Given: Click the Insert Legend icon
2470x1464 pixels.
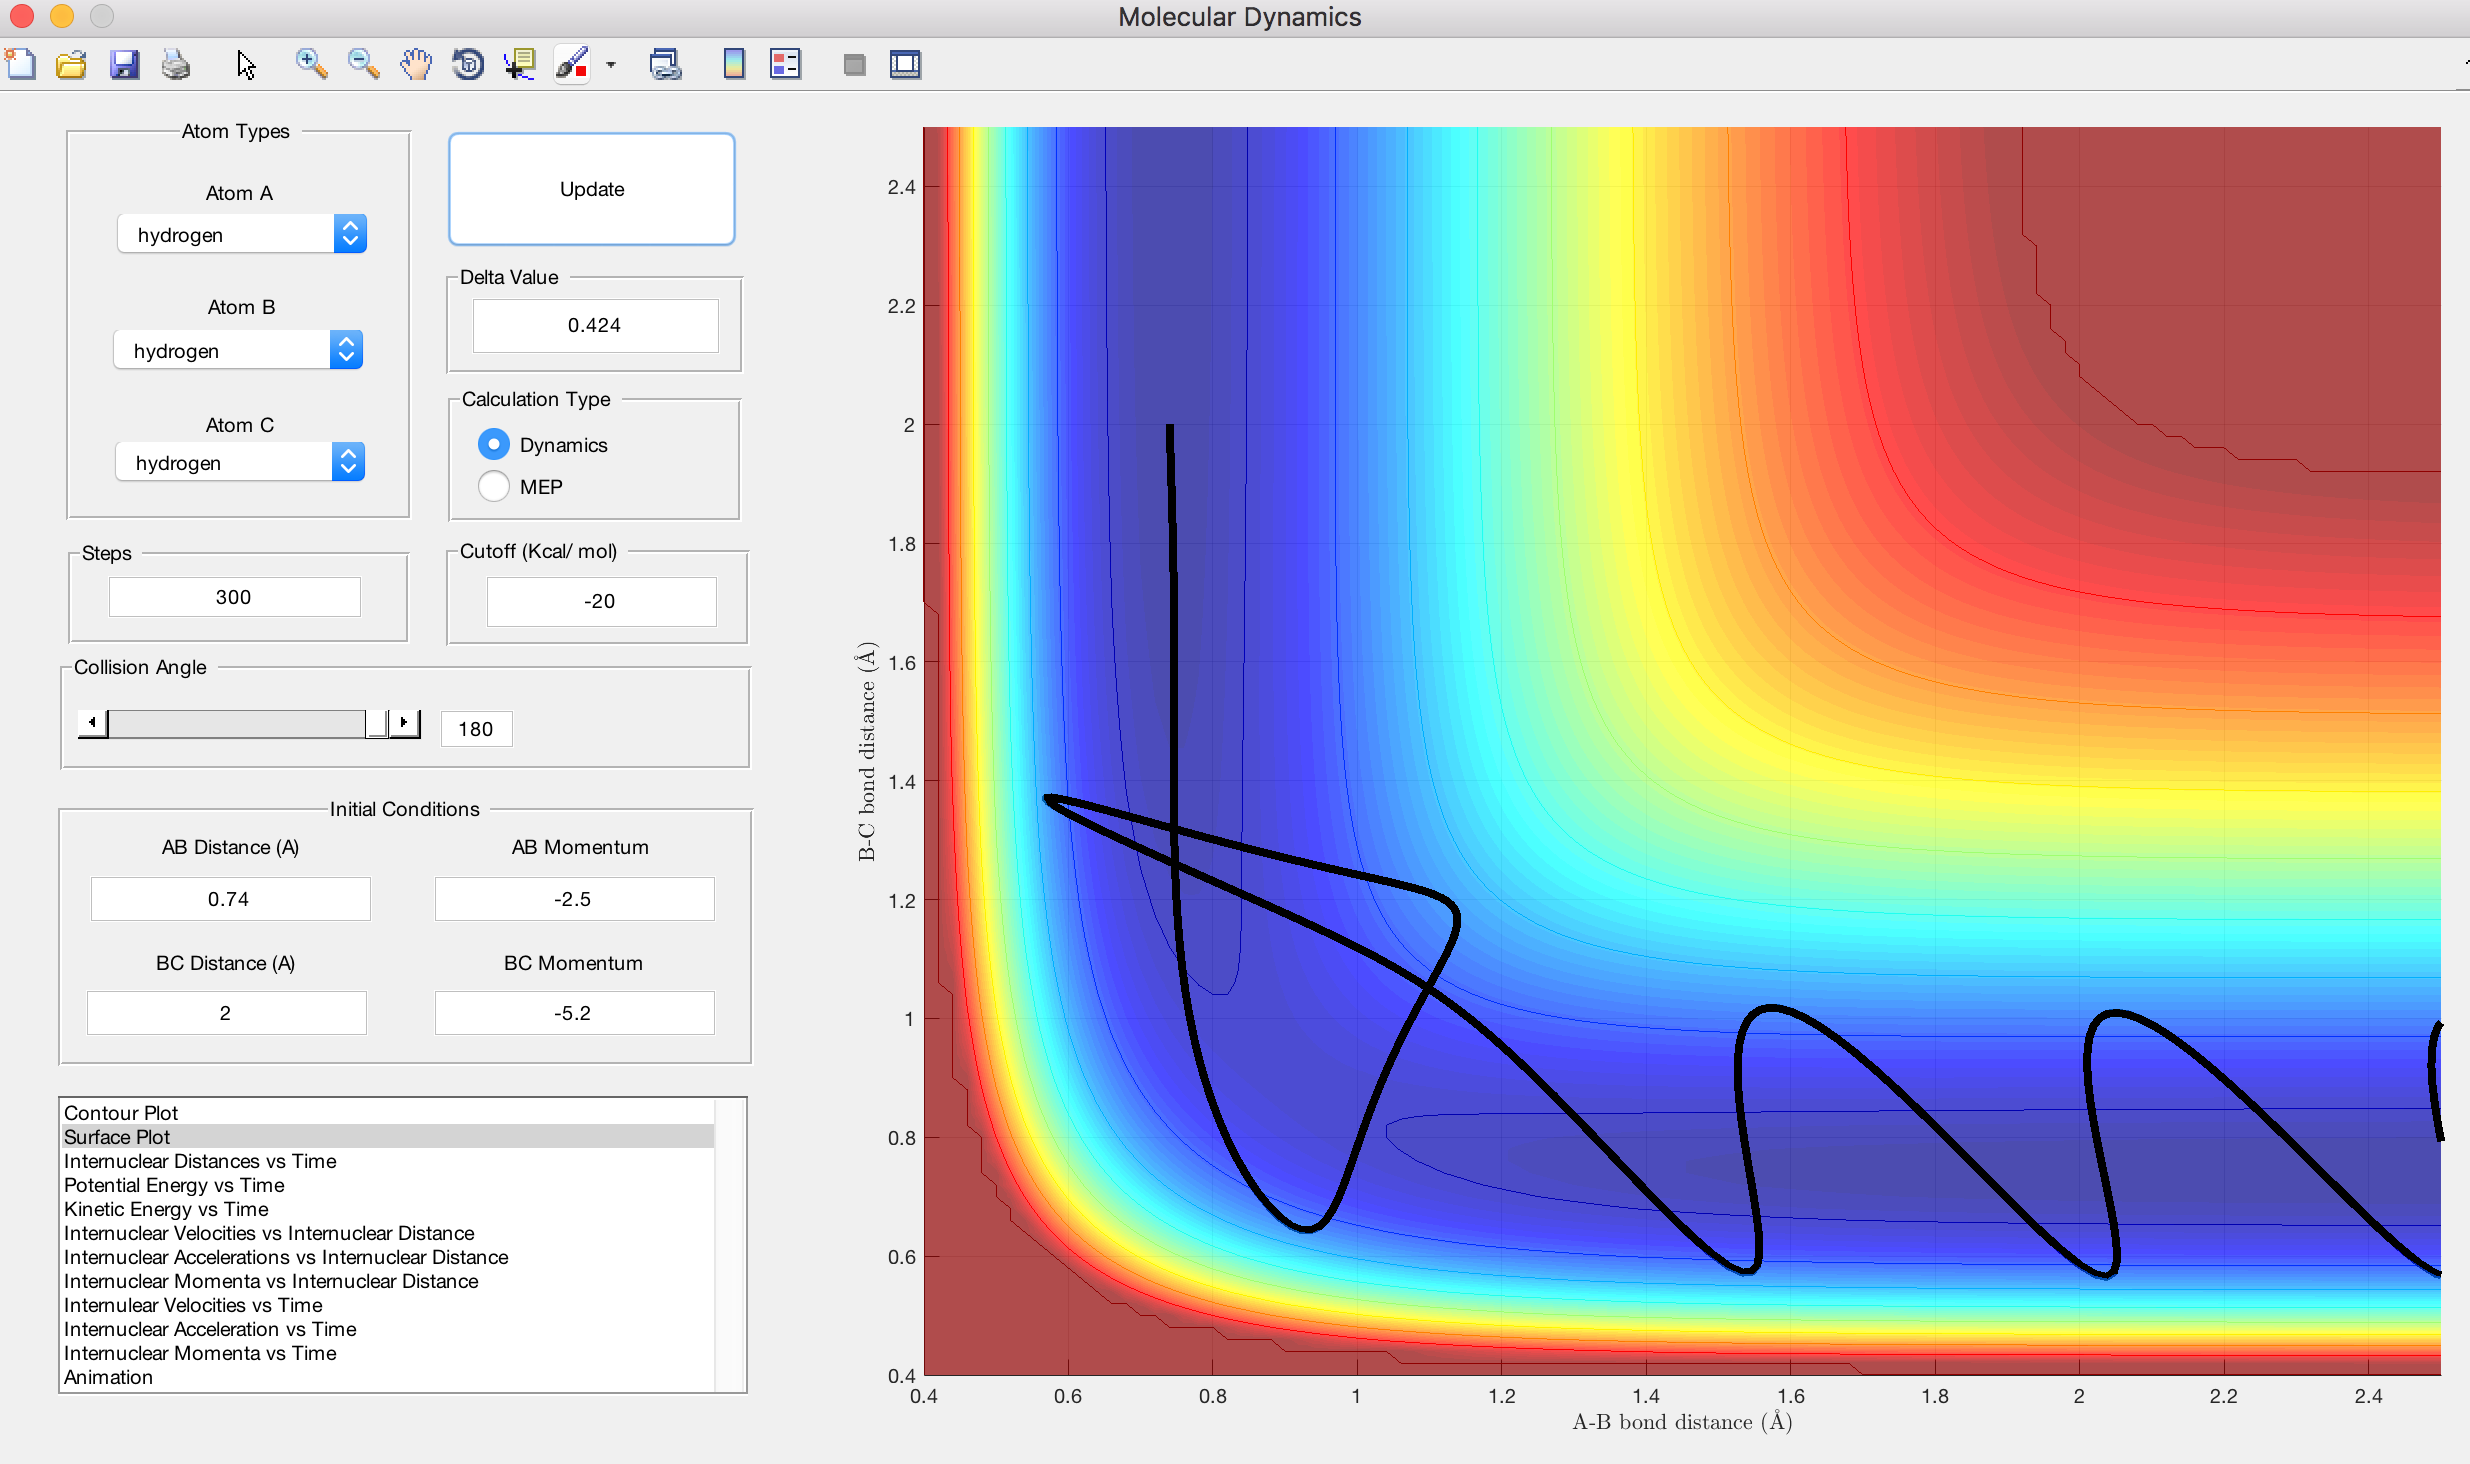Looking at the screenshot, I should click(785, 65).
